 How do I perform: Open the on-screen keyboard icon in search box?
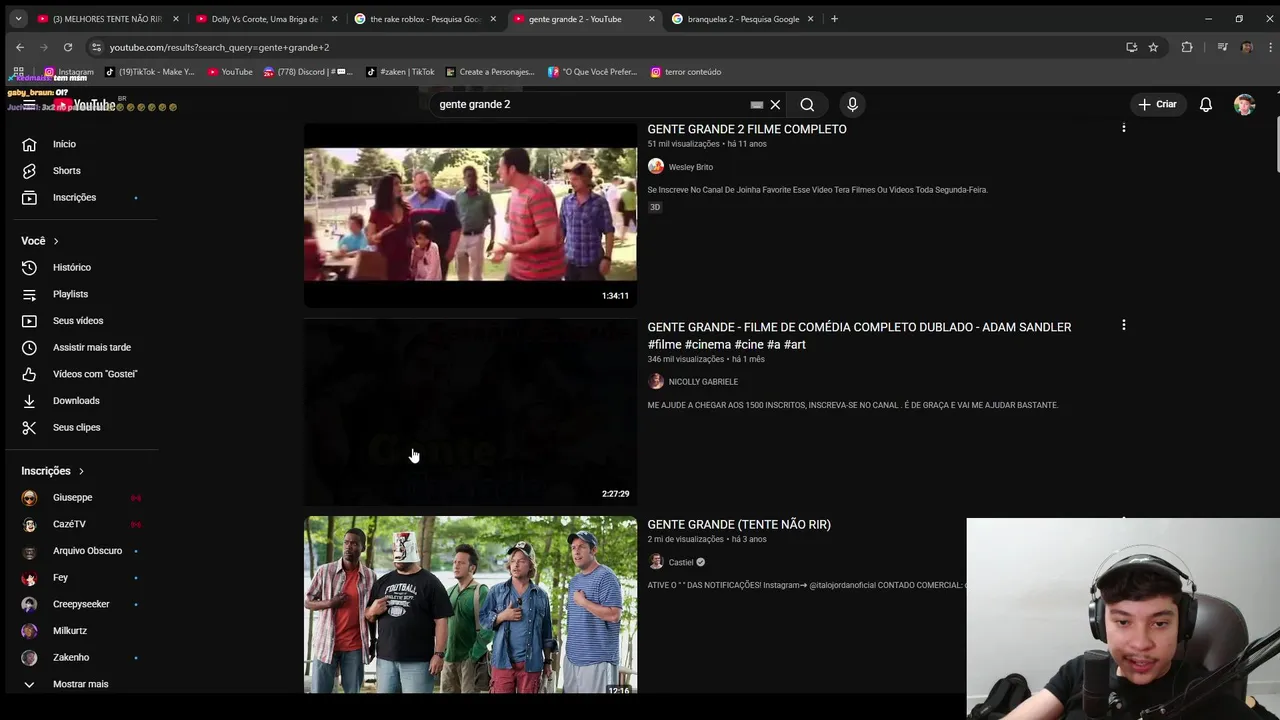[757, 104]
